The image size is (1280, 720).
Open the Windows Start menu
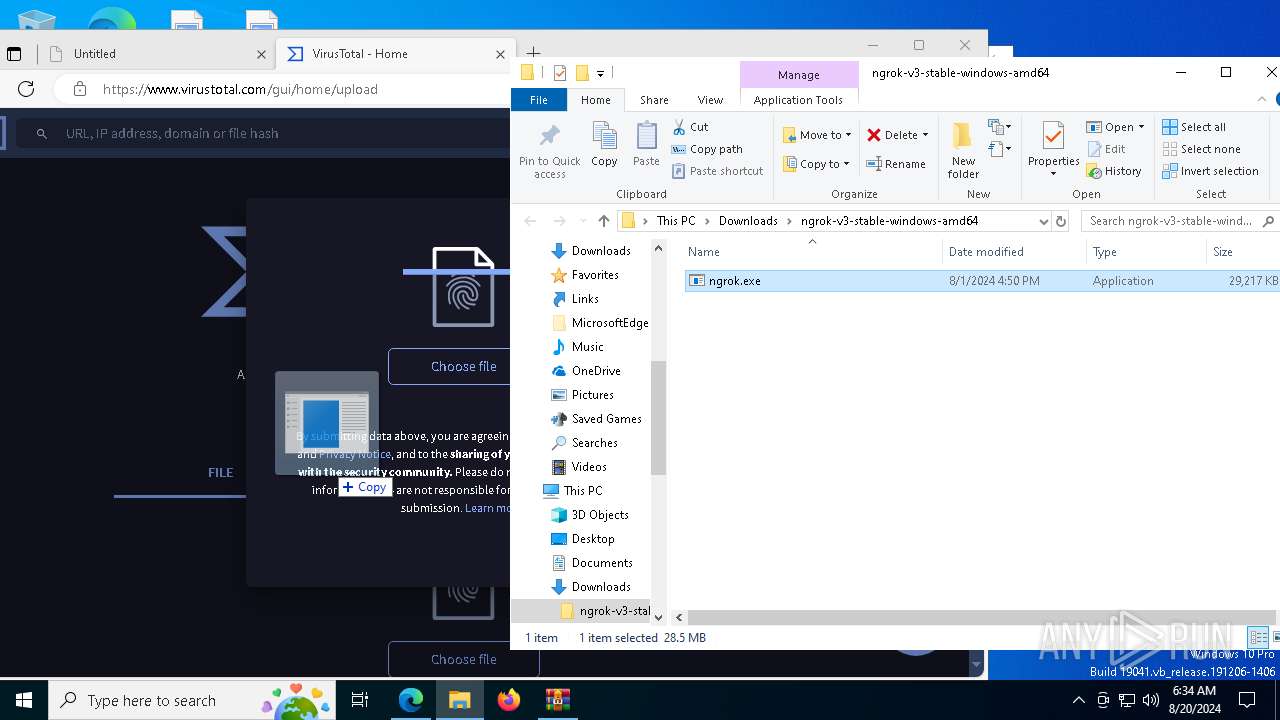tap(24, 700)
